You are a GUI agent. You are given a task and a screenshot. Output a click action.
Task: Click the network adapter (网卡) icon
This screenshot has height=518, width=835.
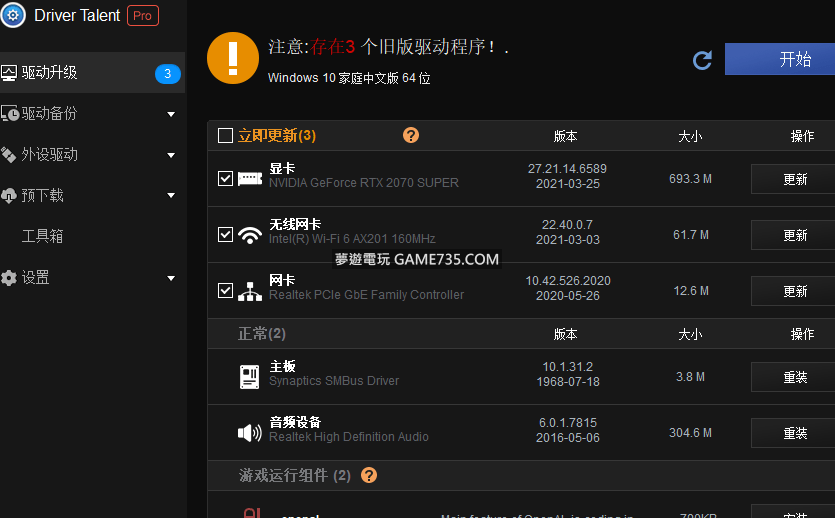point(249,291)
